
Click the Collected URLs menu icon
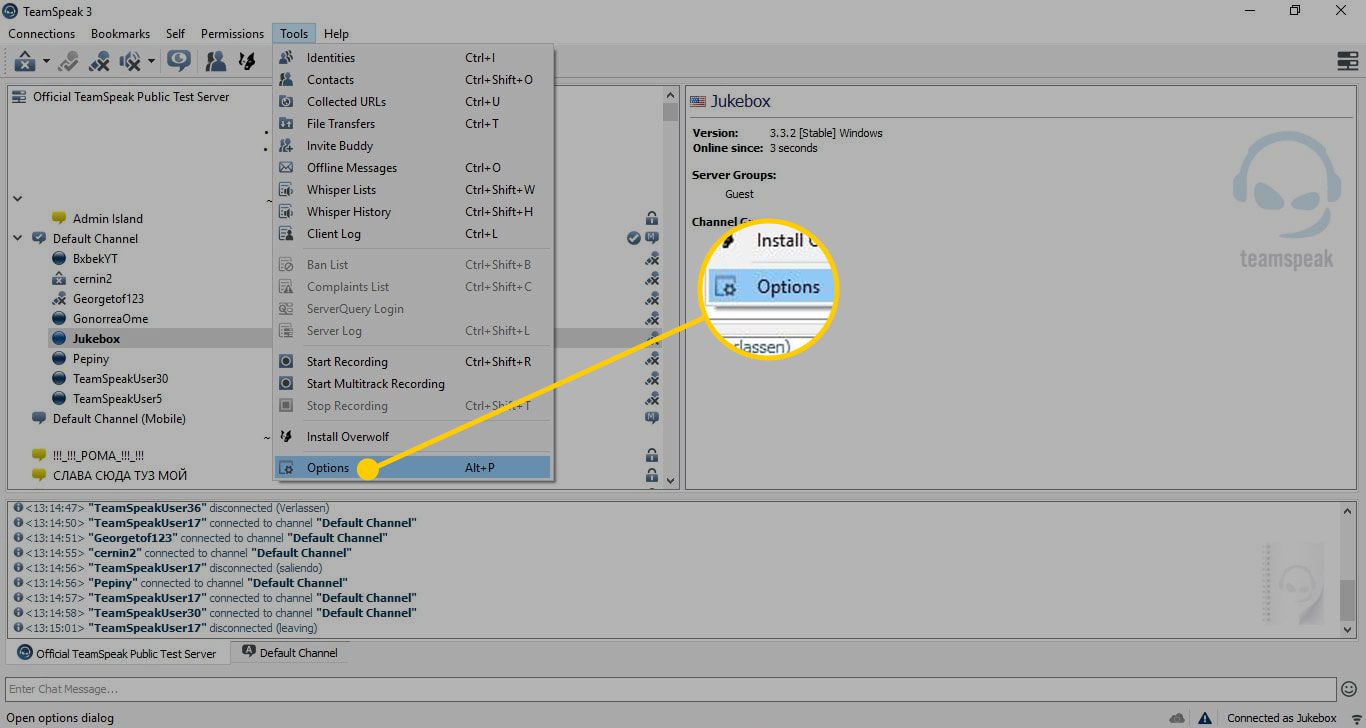tap(287, 102)
